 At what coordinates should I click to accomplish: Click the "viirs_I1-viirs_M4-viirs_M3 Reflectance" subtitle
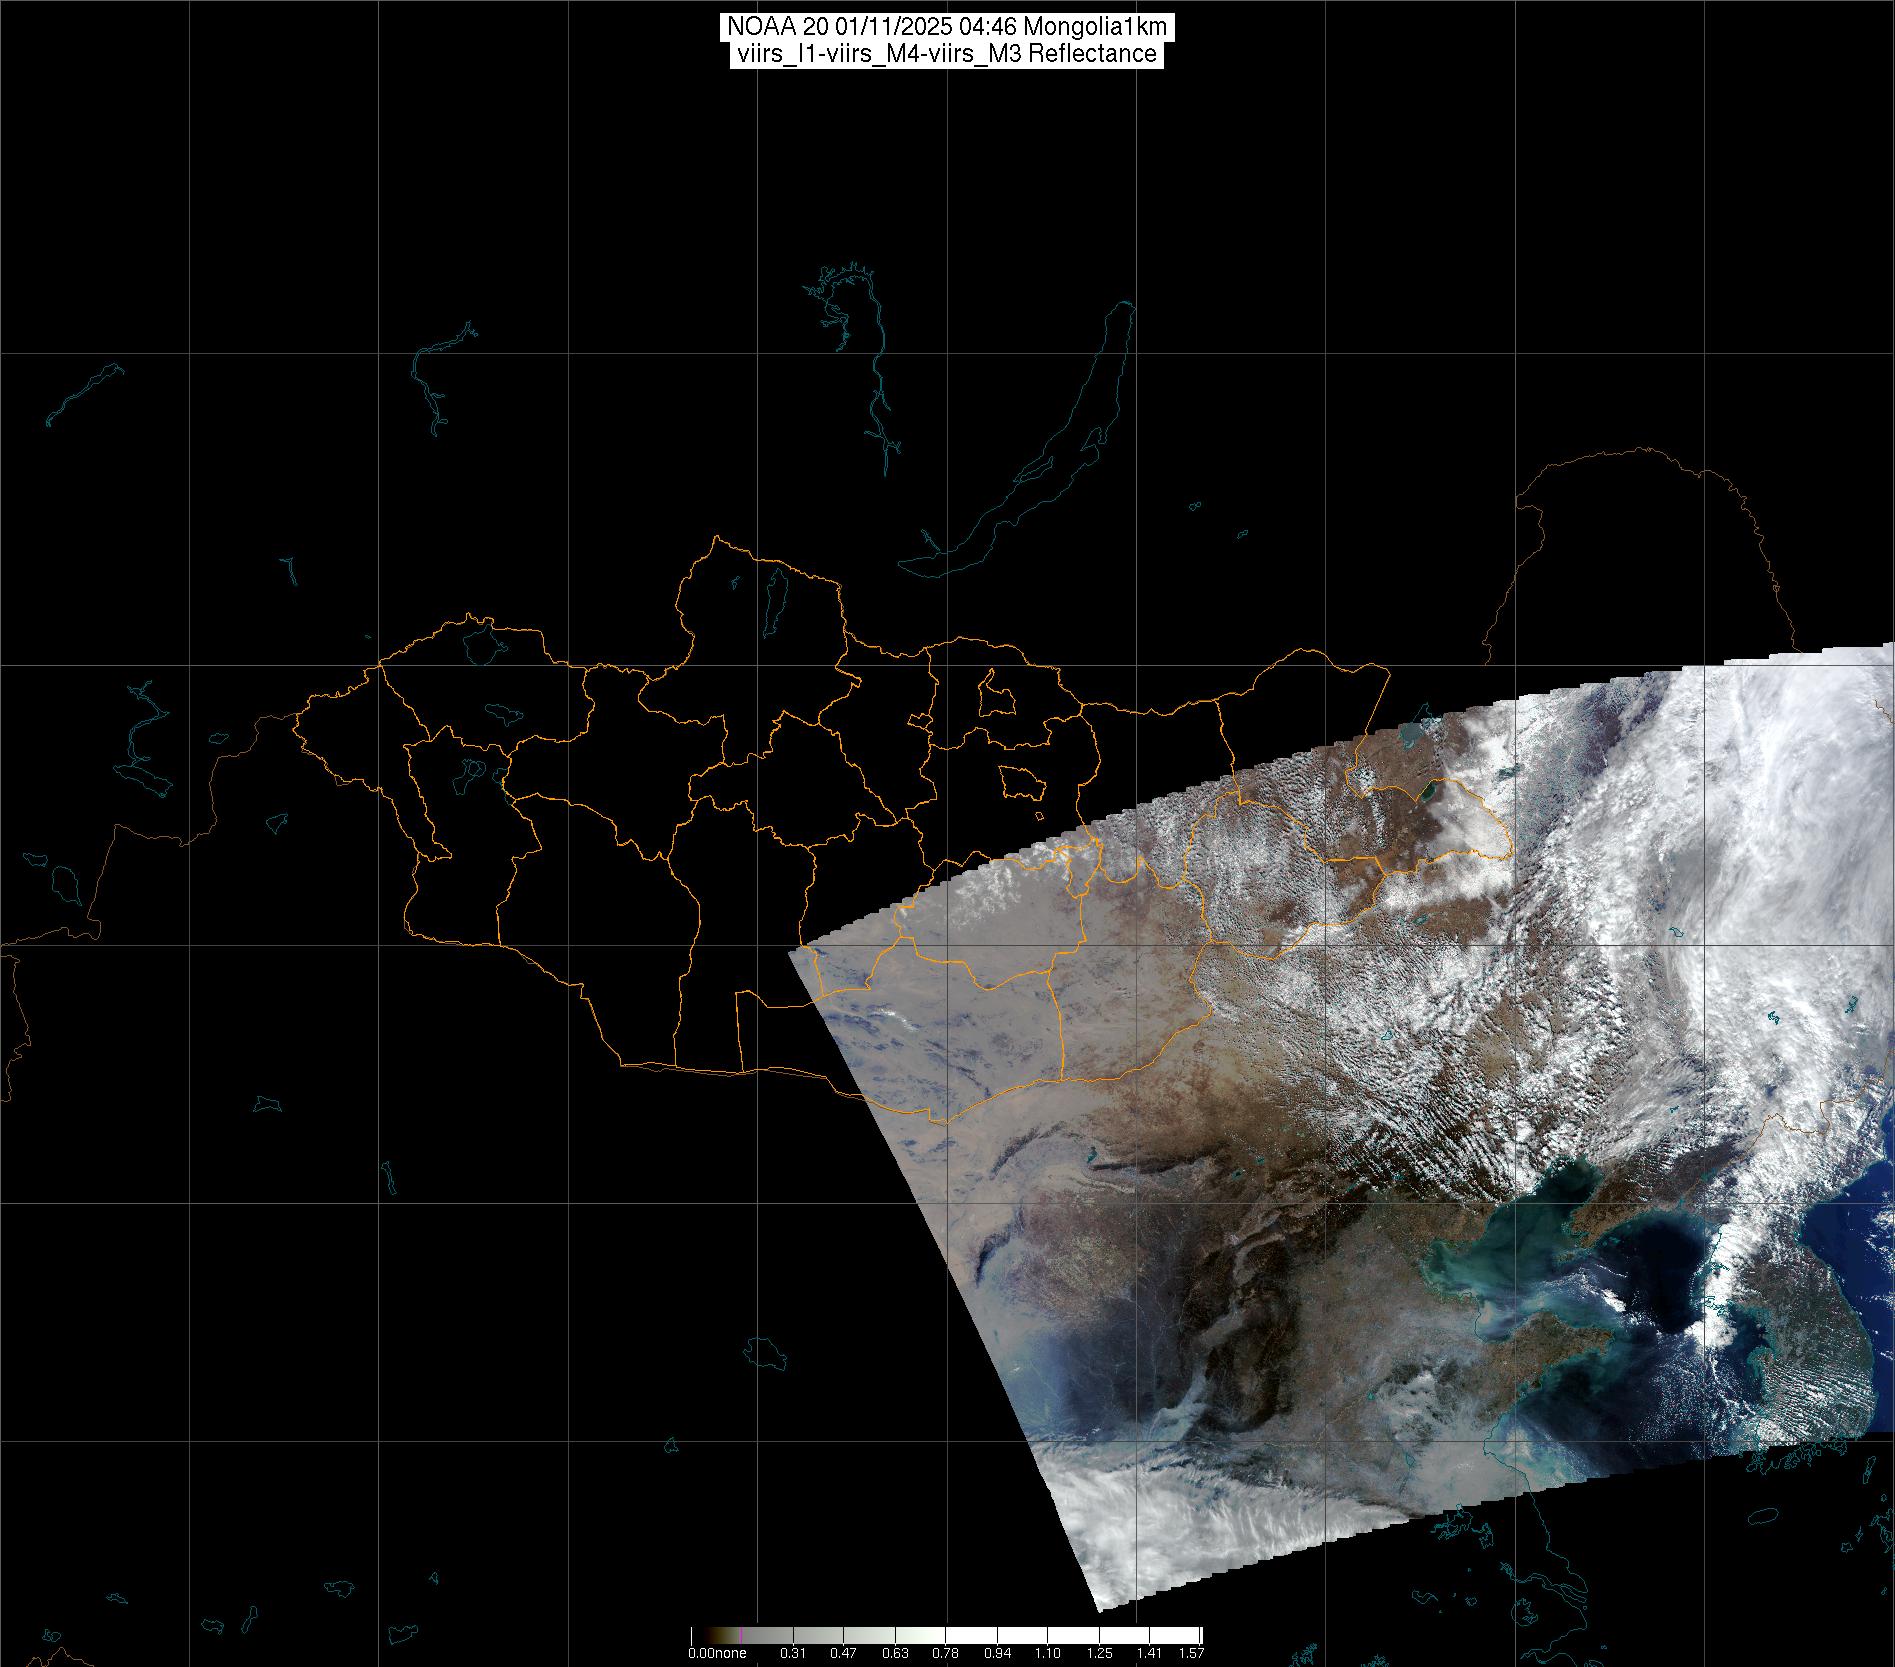[947, 54]
